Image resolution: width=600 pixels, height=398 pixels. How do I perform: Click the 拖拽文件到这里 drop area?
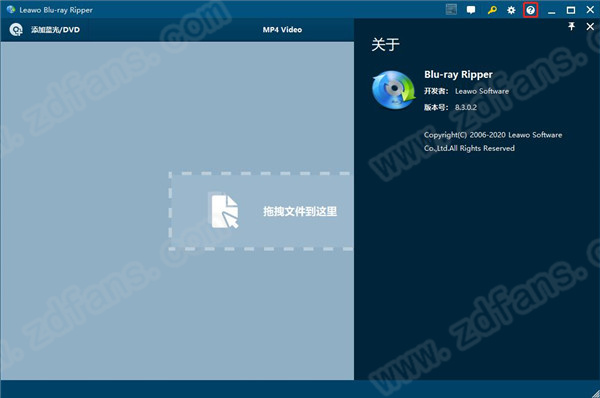click(261, 211)
